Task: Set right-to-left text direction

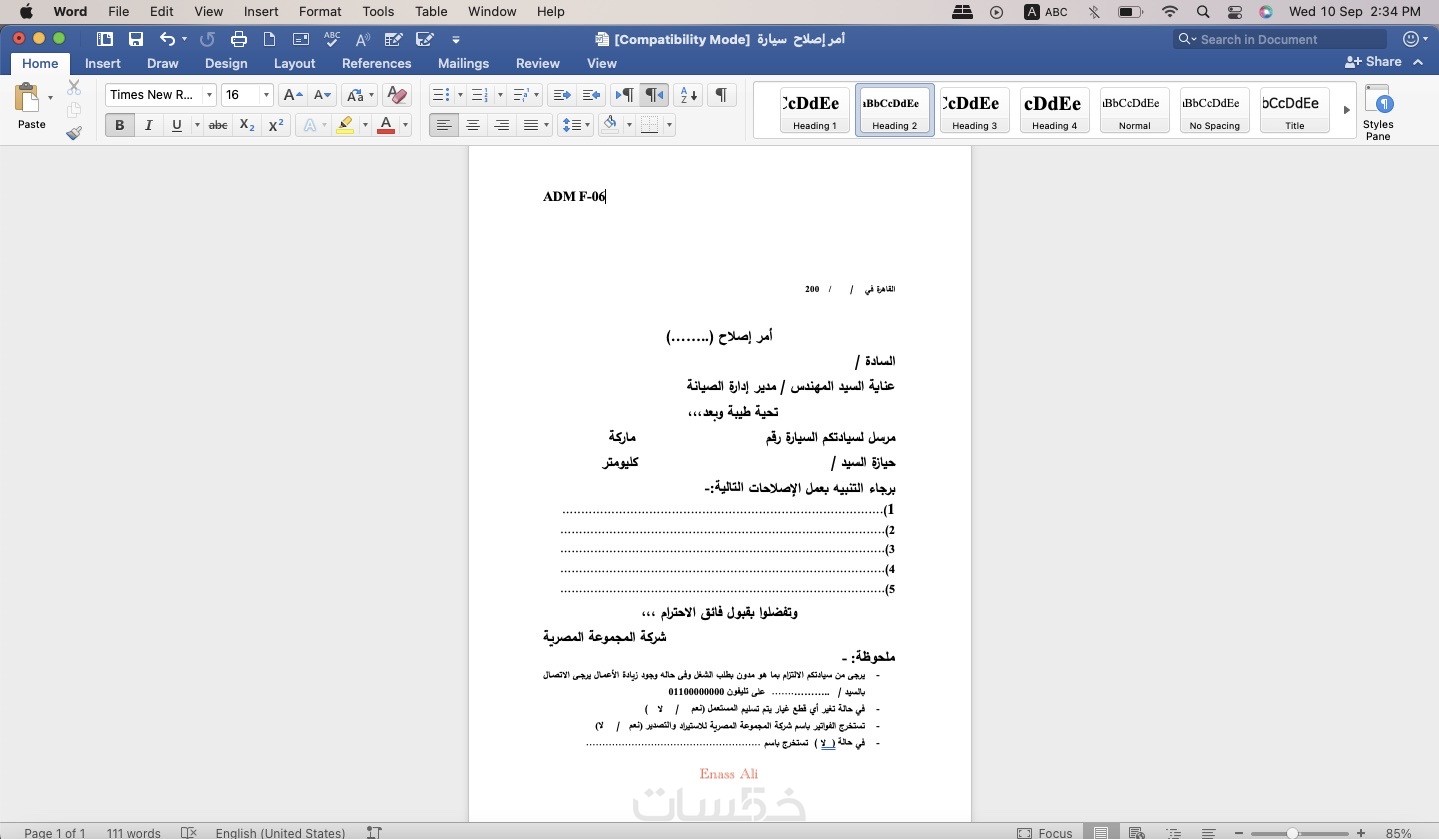Action: point(654,95)
